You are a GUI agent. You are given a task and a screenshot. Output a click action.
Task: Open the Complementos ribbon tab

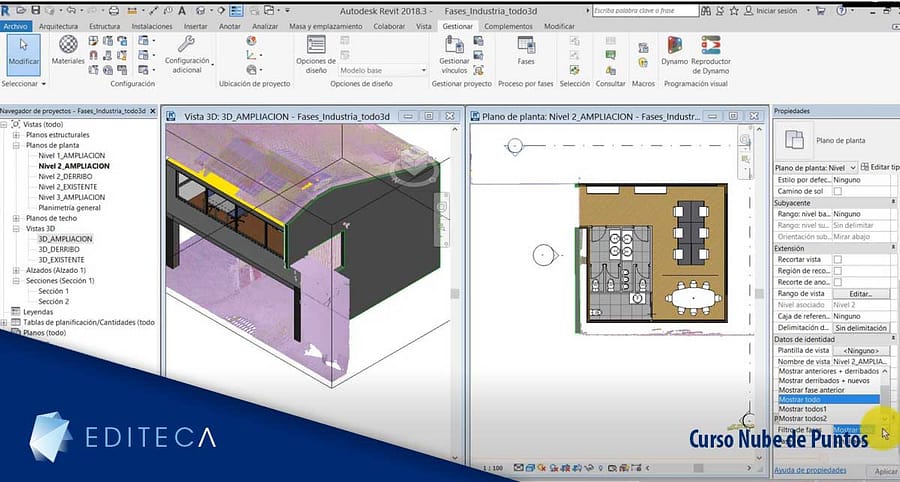[x=508, y=26]
